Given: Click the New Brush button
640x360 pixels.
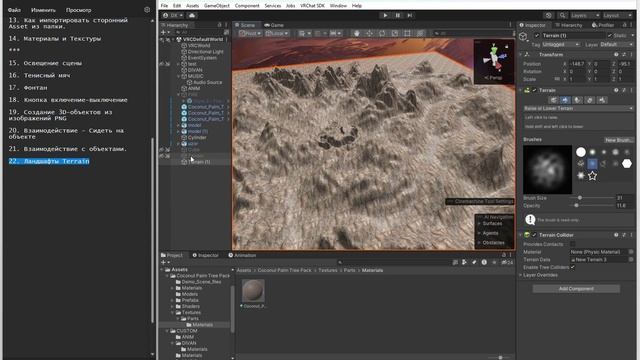Looking at the screenshot, I should [619, 140].
